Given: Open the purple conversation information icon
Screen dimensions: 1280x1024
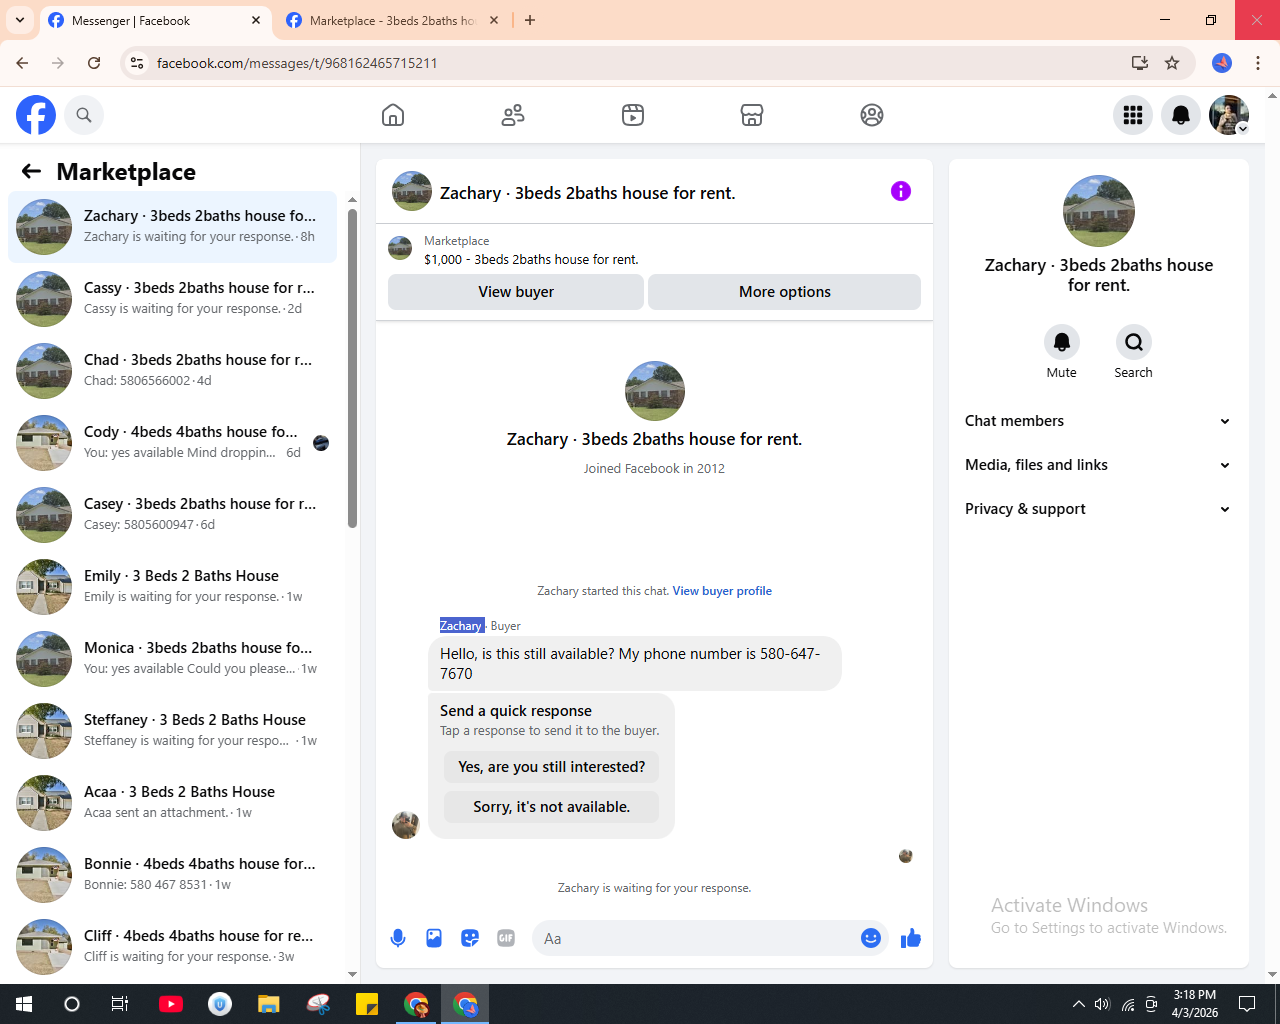Looking at the screenshot, I should coord(901,191).
